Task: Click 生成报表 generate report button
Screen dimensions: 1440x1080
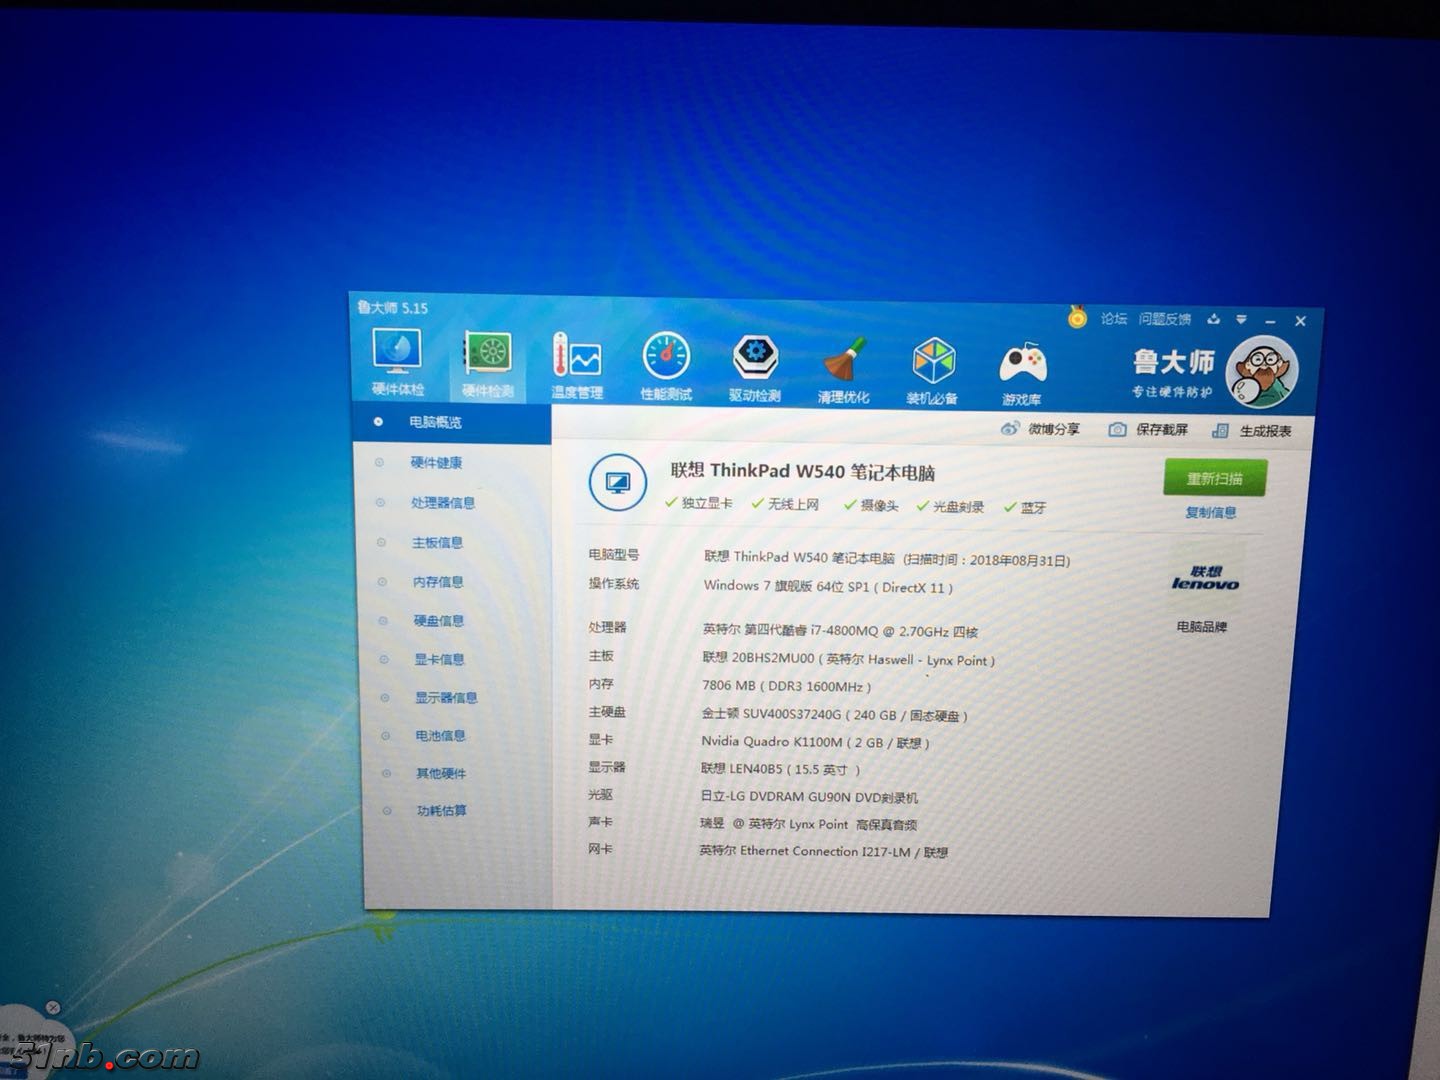Action: click(x=1252, y=431)
